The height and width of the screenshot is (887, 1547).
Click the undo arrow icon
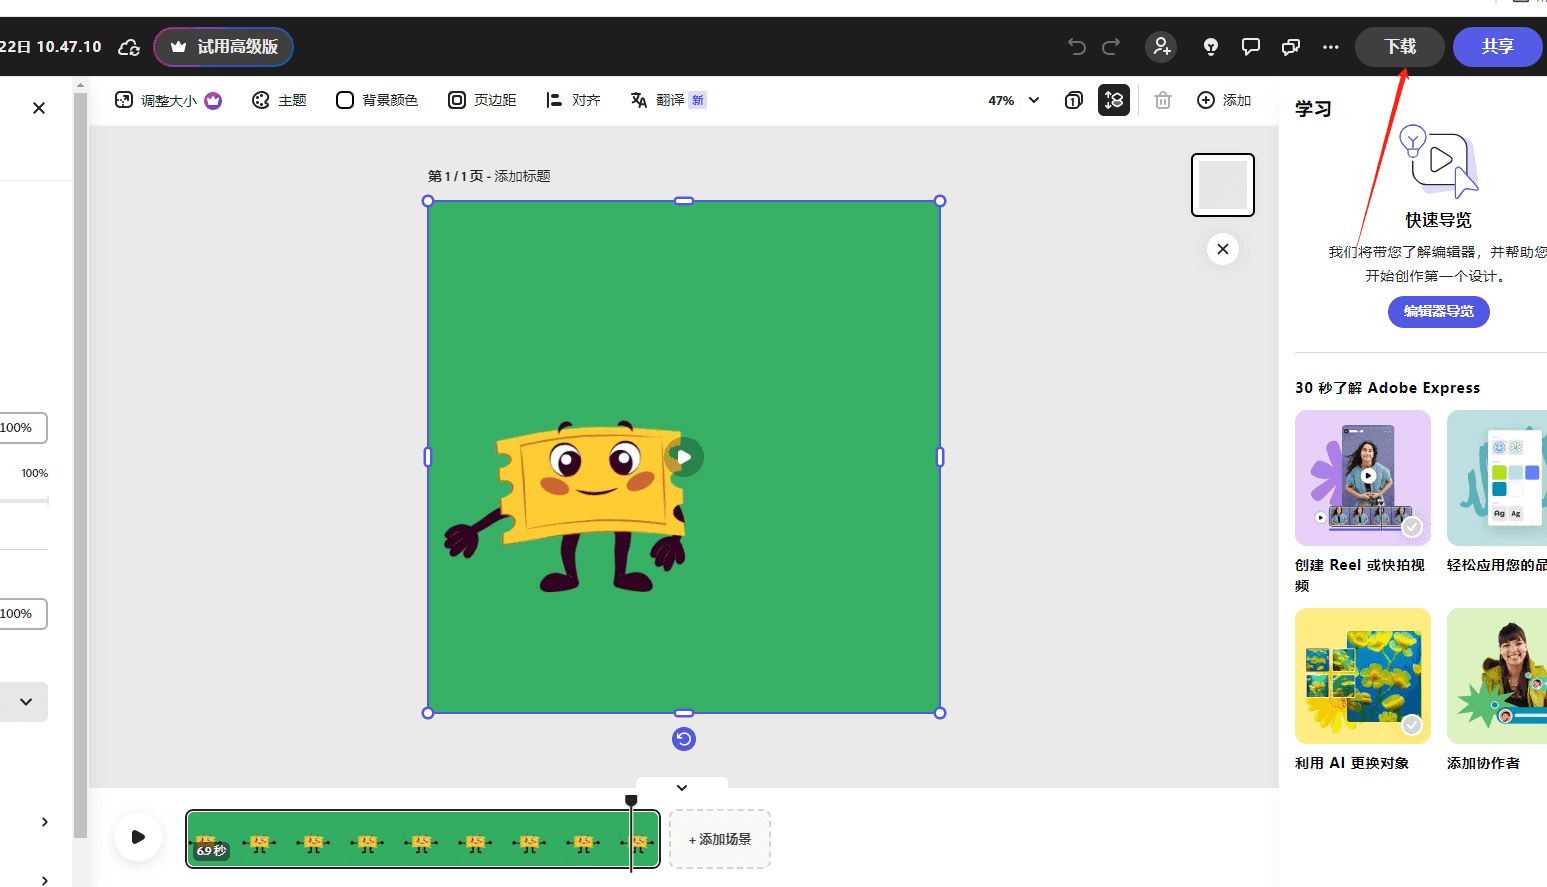(1076, 46)
